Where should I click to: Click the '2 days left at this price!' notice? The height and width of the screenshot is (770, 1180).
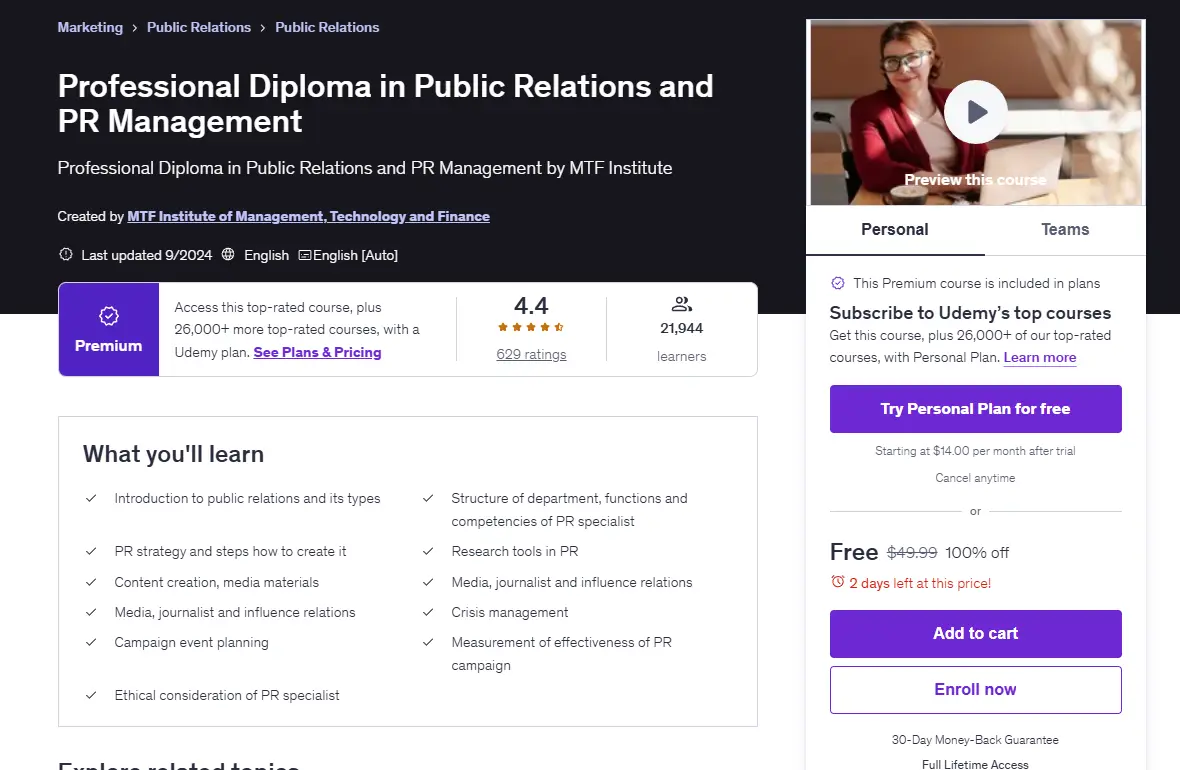tap(920, 583)
